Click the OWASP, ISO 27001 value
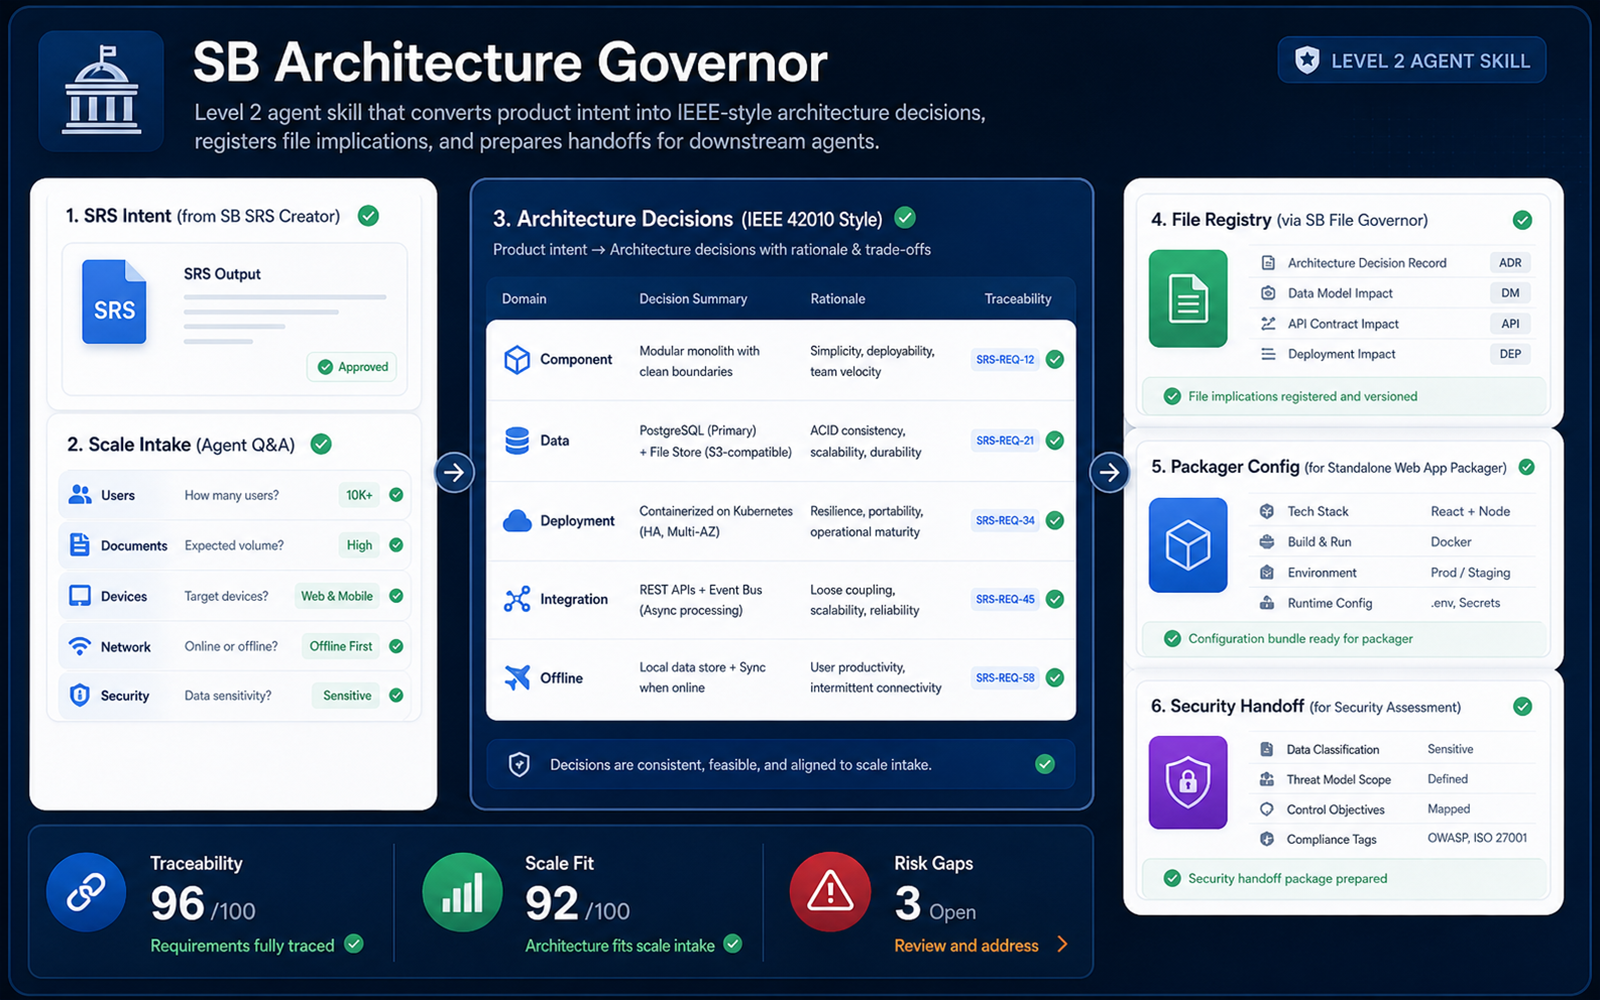This screenshot has height=1000, width=1600. 1477,838
